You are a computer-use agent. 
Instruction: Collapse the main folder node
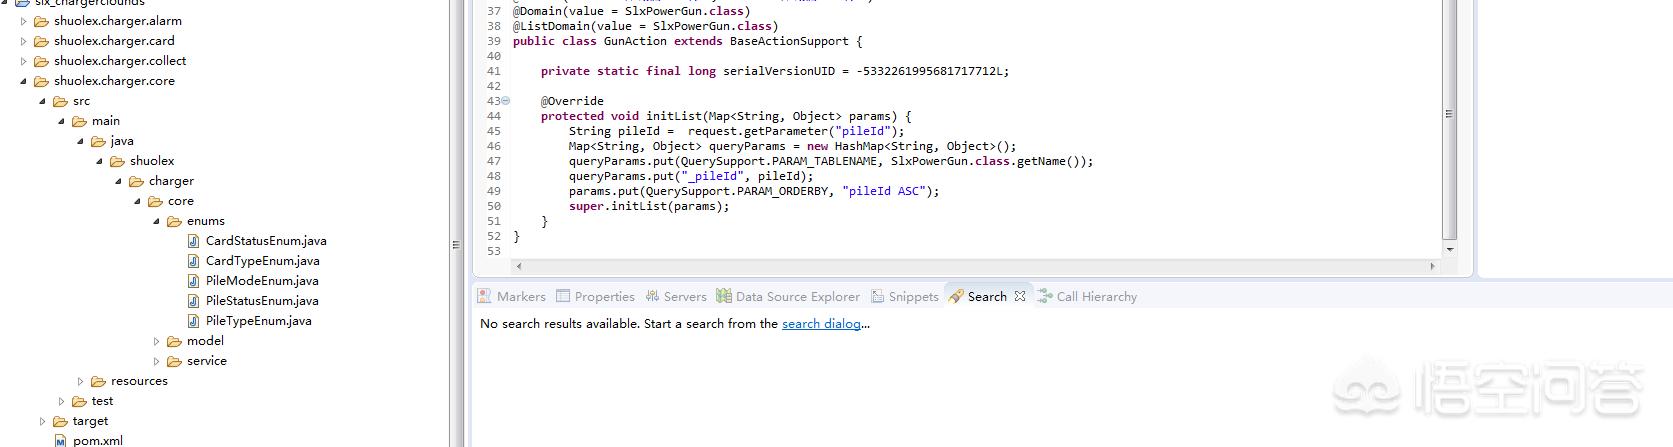click(x=62, y=121)
